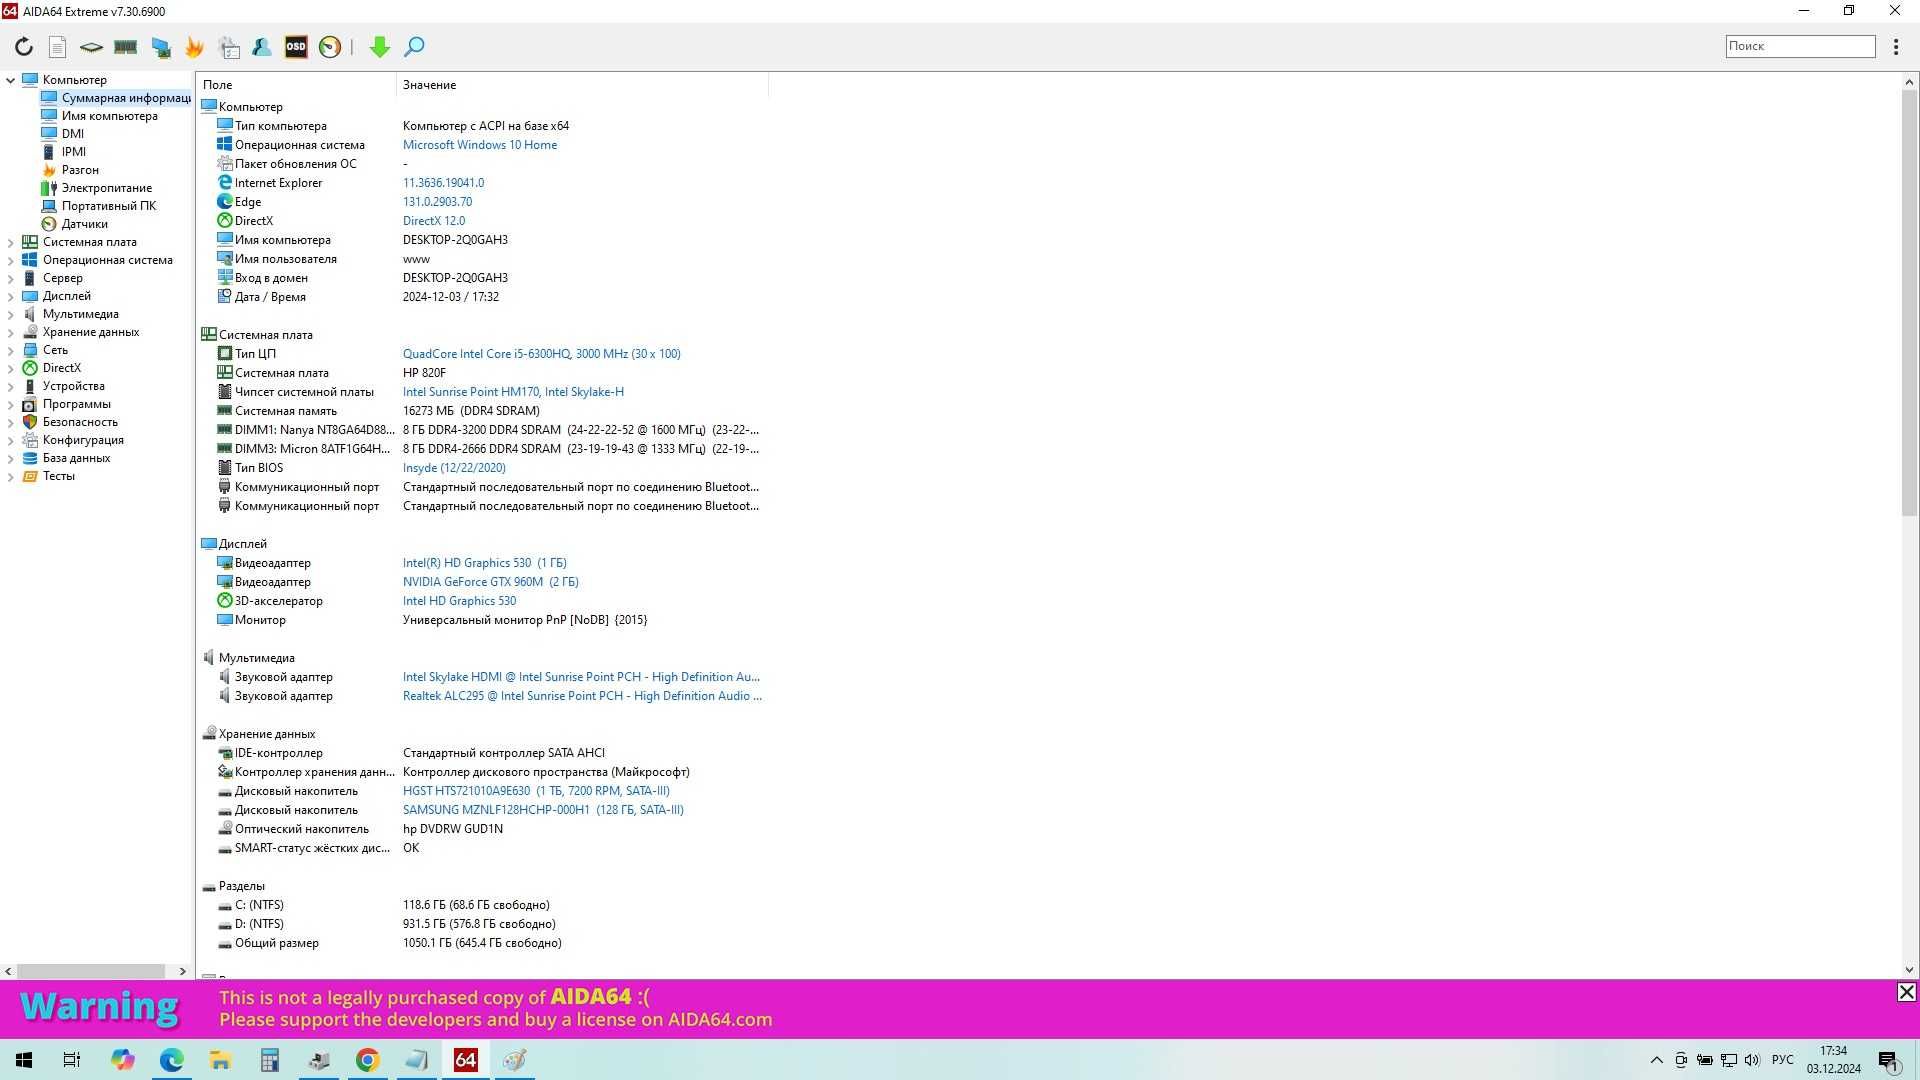
Task: Click the Refresh toolbar icon
Action: point(24,47)
